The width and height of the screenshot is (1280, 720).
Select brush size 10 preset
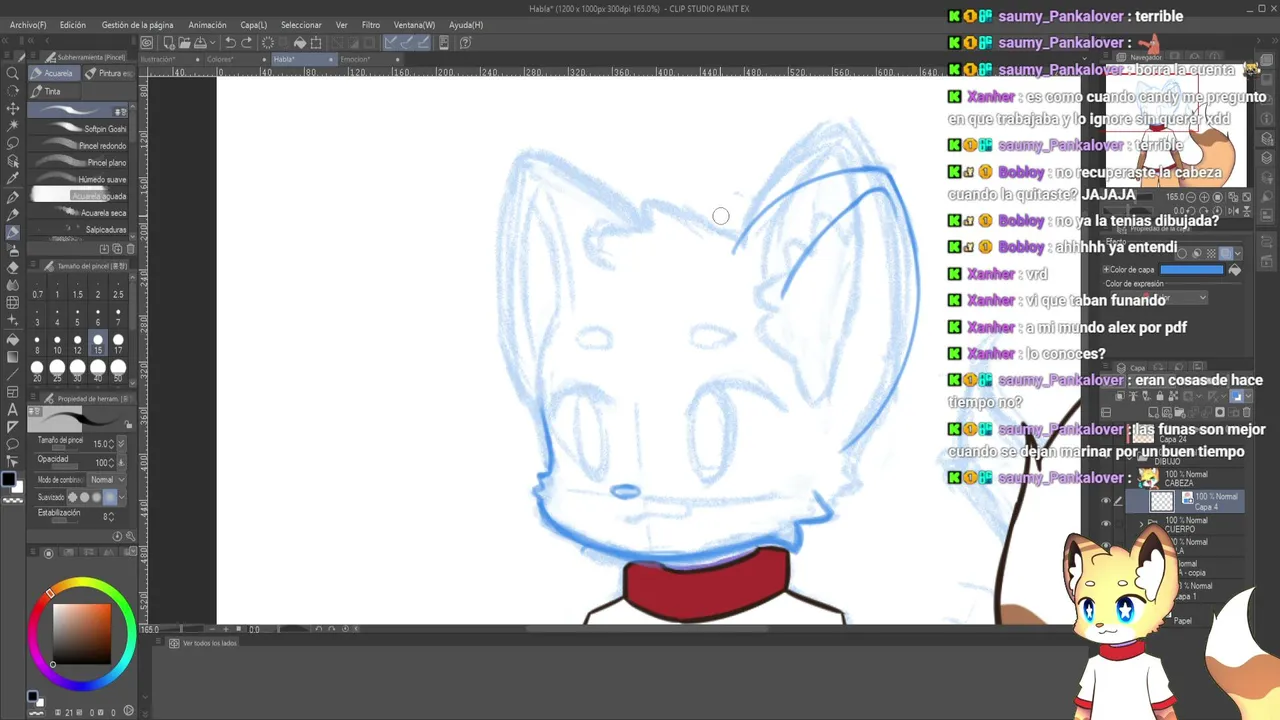(57, 344)
